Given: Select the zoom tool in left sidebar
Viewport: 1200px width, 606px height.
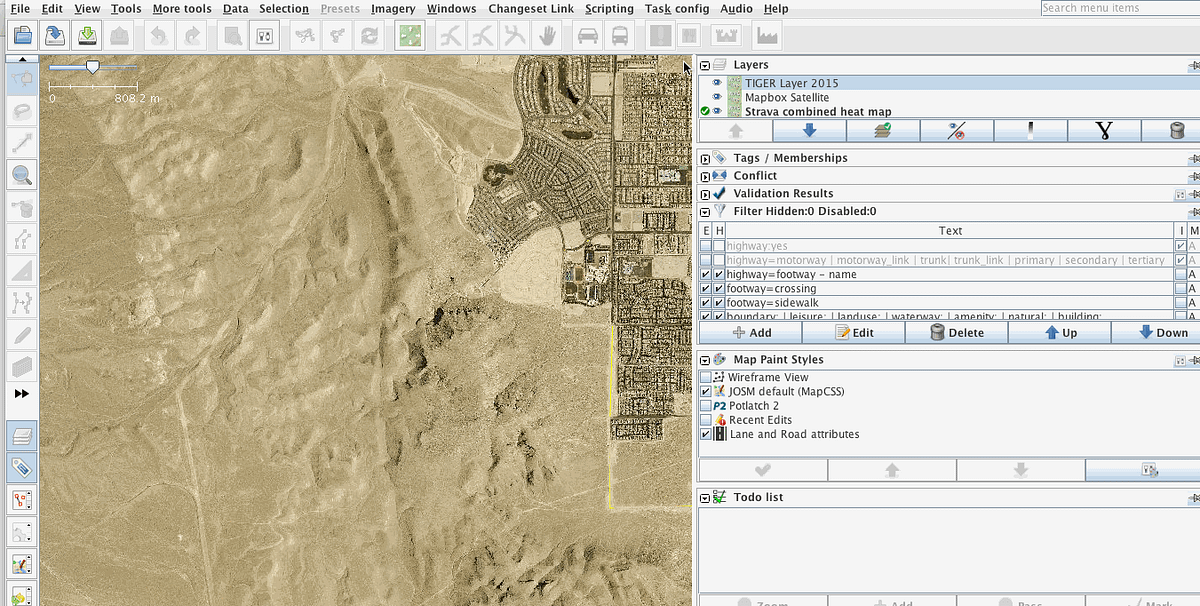Looking at the screenshot, I should [21, 174].
